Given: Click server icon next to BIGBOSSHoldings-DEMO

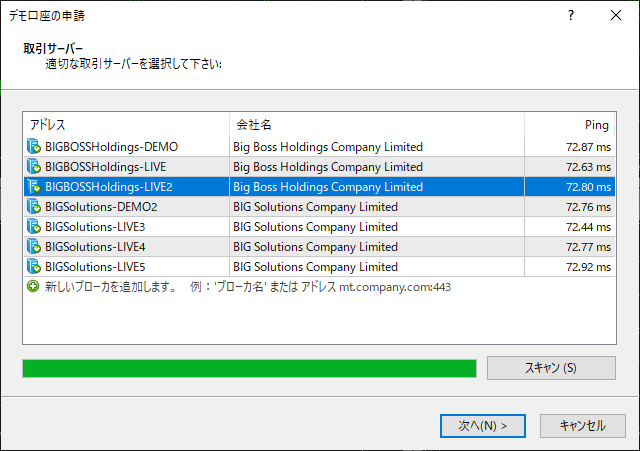Looking at the screenshot, I should click(x=34, y=147).
